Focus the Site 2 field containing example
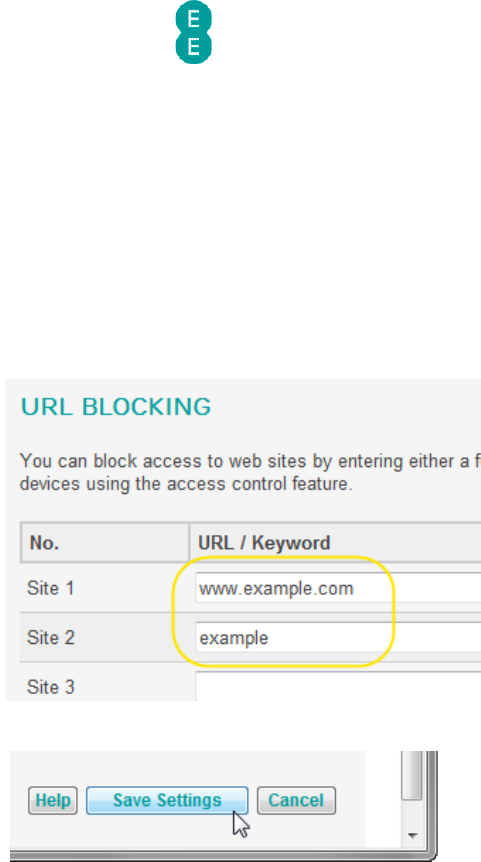 click(338, 638)
